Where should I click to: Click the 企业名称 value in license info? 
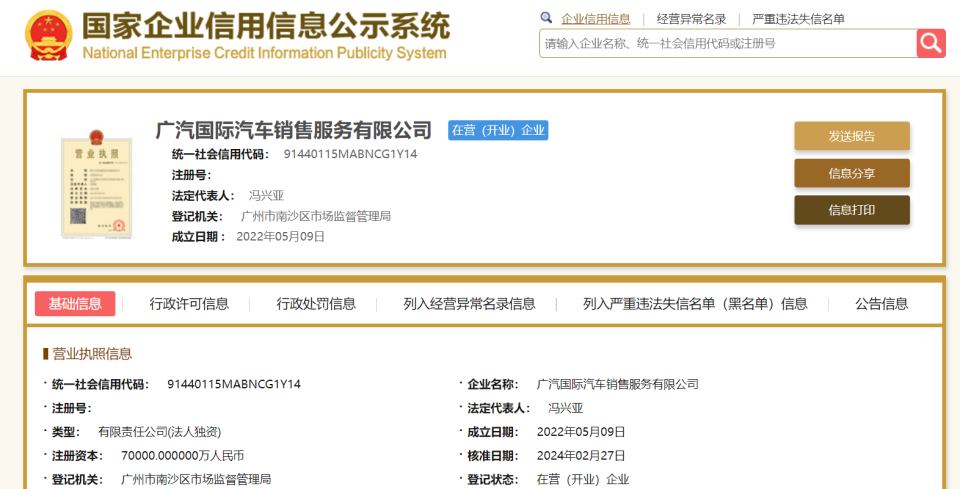coord(618,384)
